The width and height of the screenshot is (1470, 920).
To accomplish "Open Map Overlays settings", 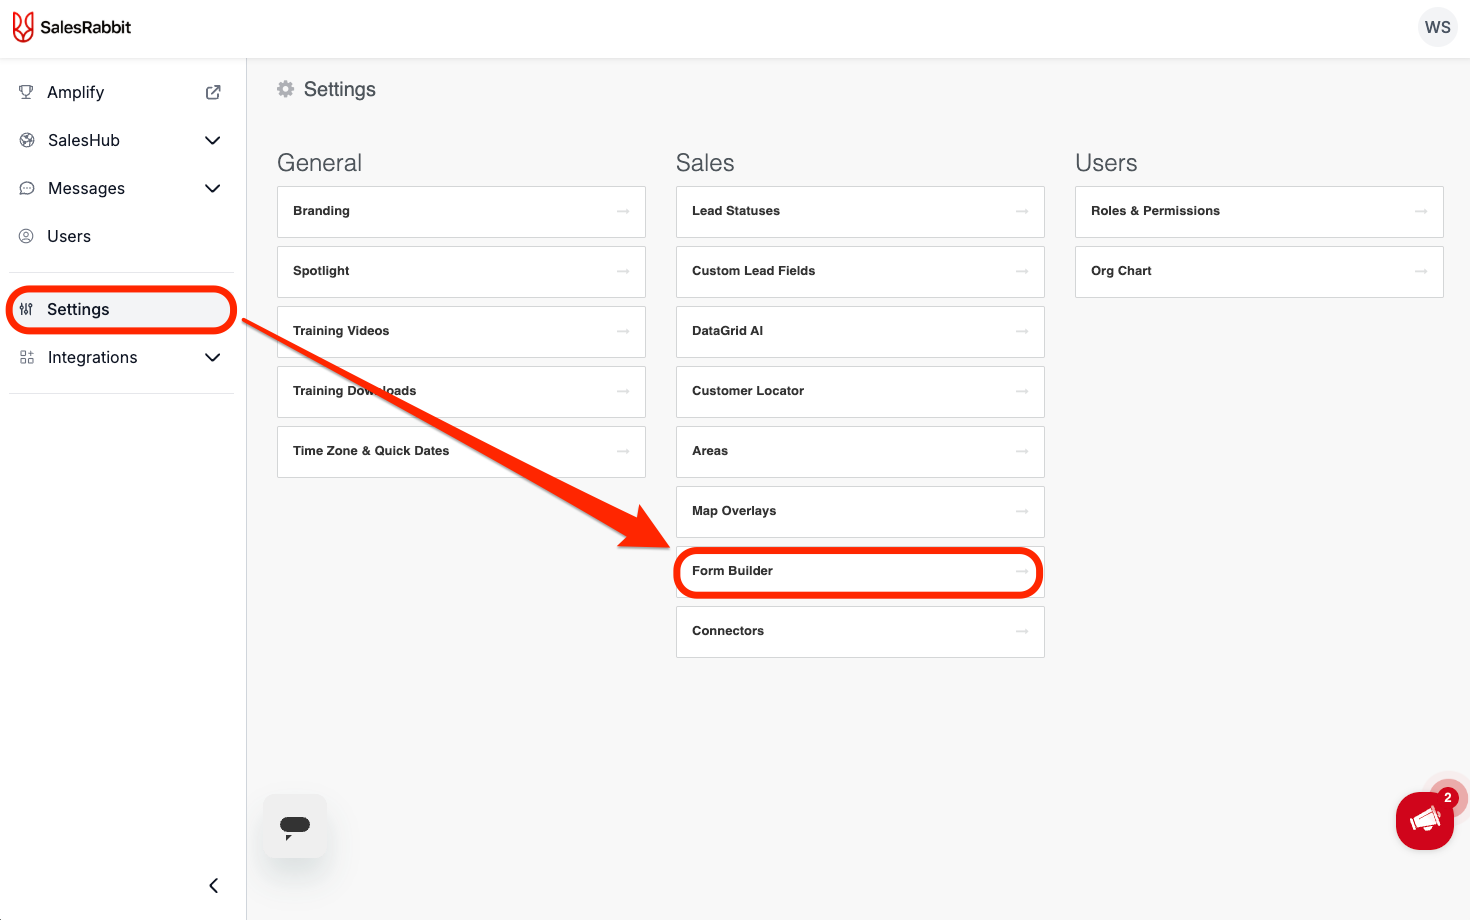I will 860,512.
